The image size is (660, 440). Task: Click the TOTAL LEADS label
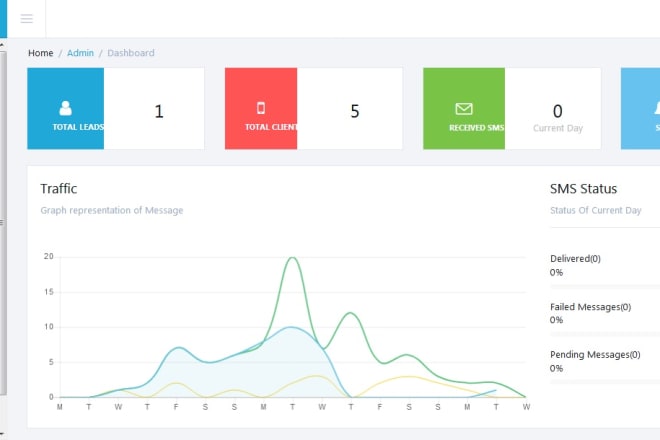pyautogui.click(x=78, y=127)
